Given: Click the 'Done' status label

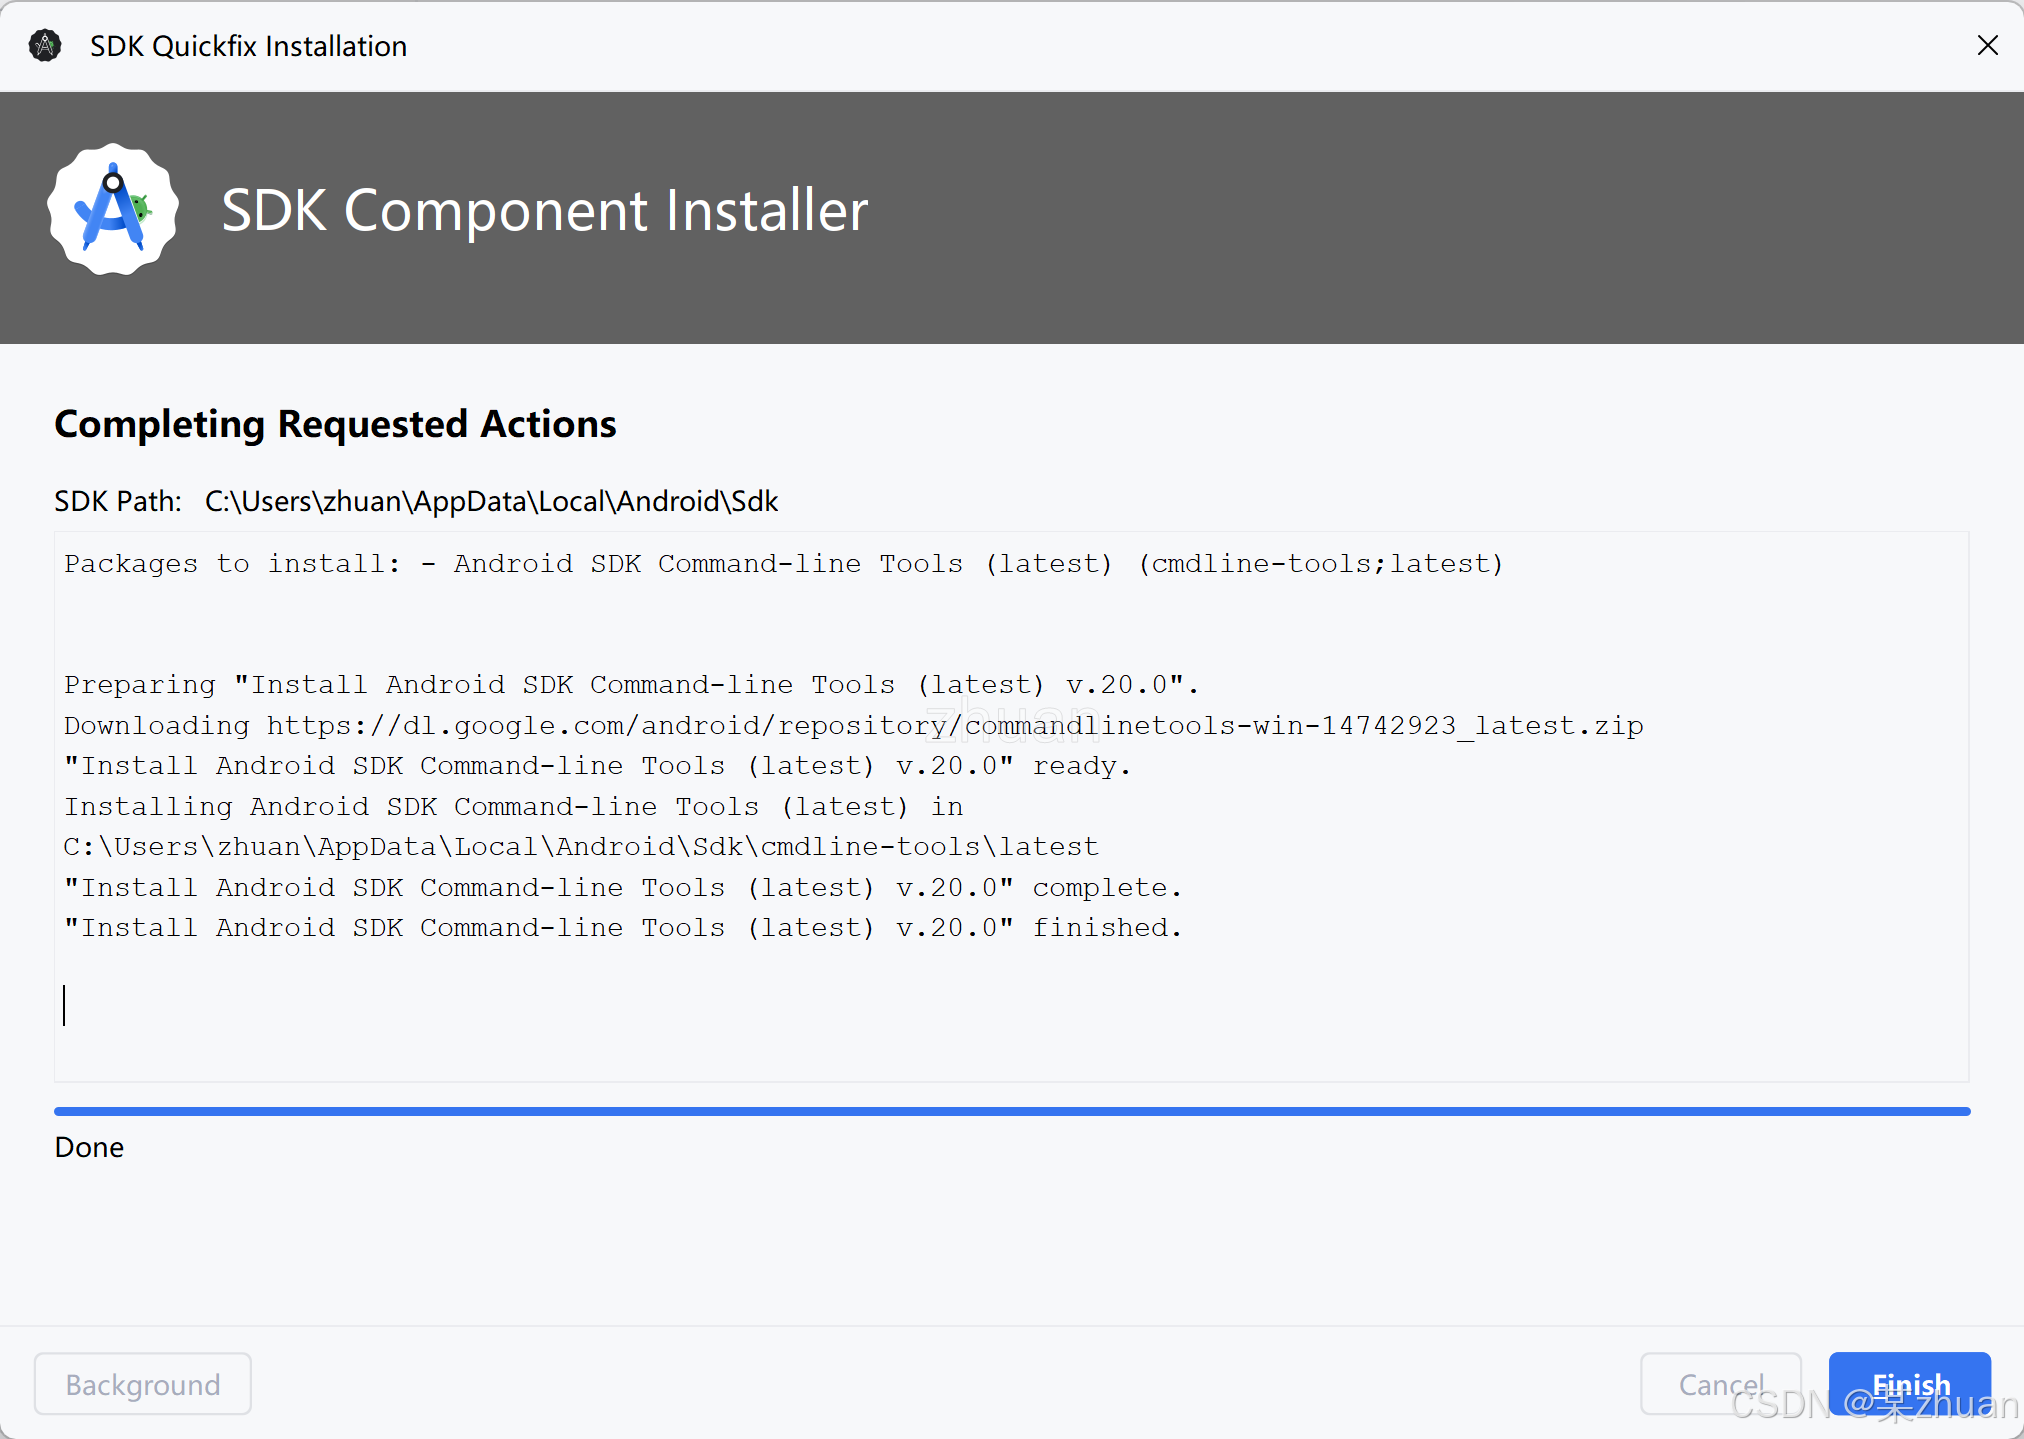Looking at the screenshot, I should 89,1147.
